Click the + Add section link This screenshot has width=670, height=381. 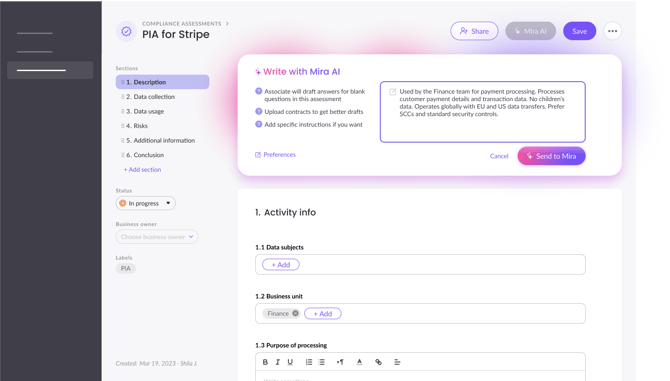pos(142,170)
